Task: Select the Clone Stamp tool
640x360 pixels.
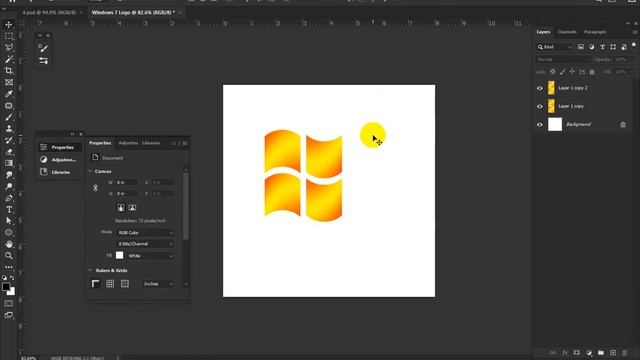Action: coord(9,129)
